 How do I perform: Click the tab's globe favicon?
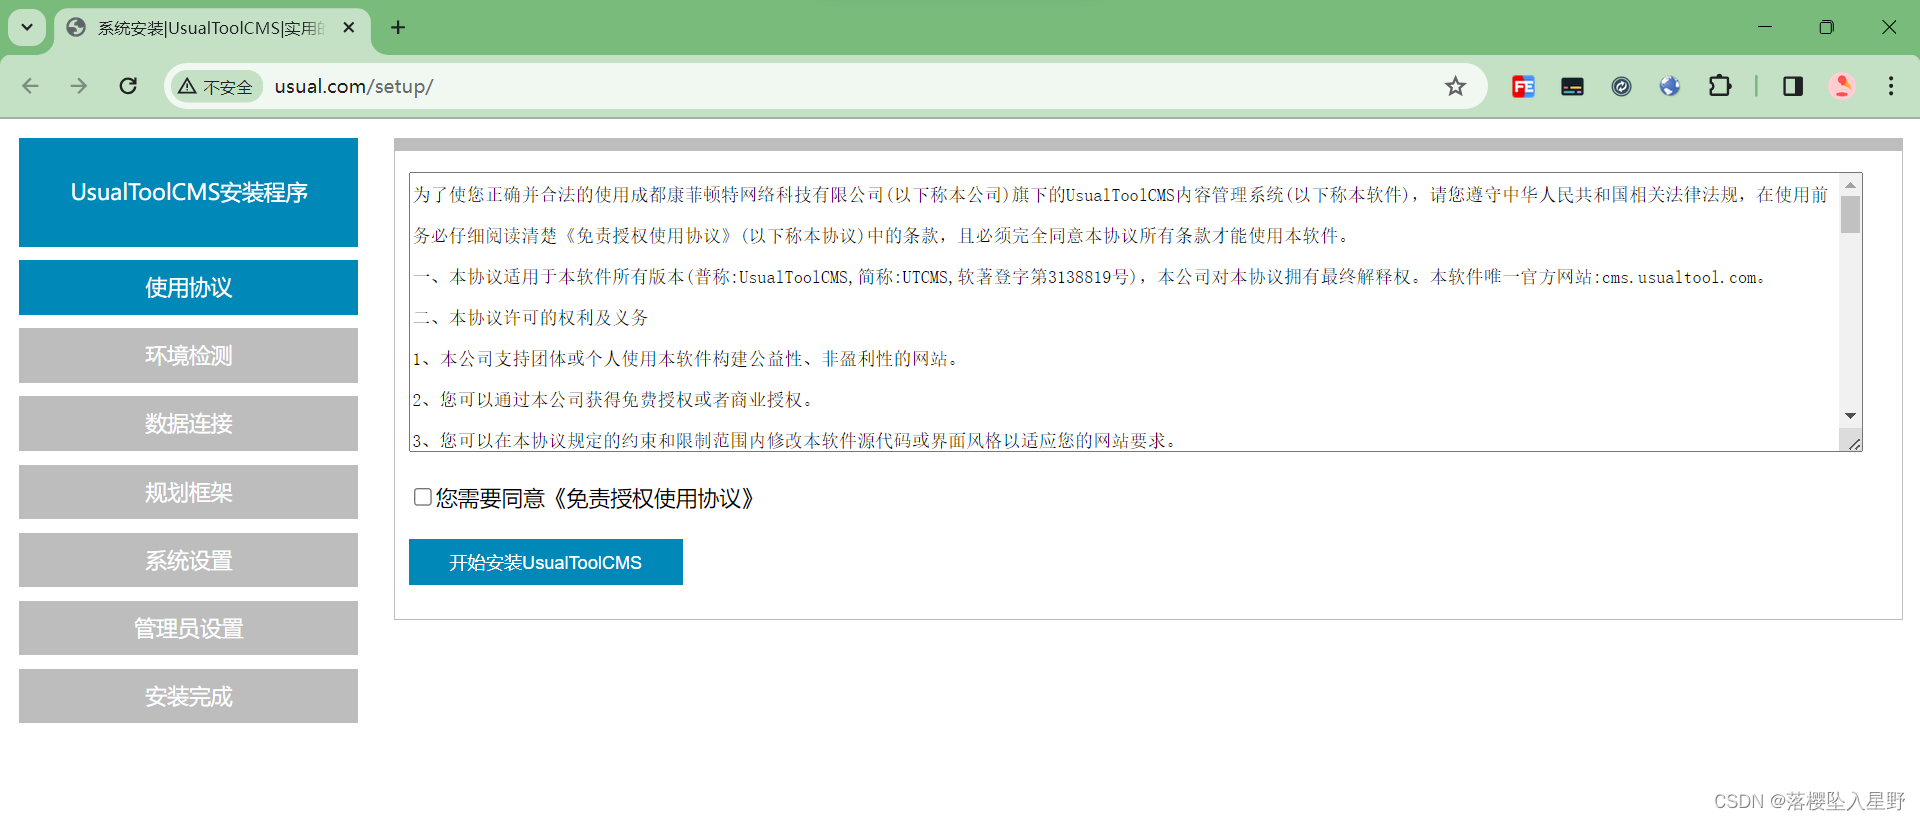tap(76, 28)
